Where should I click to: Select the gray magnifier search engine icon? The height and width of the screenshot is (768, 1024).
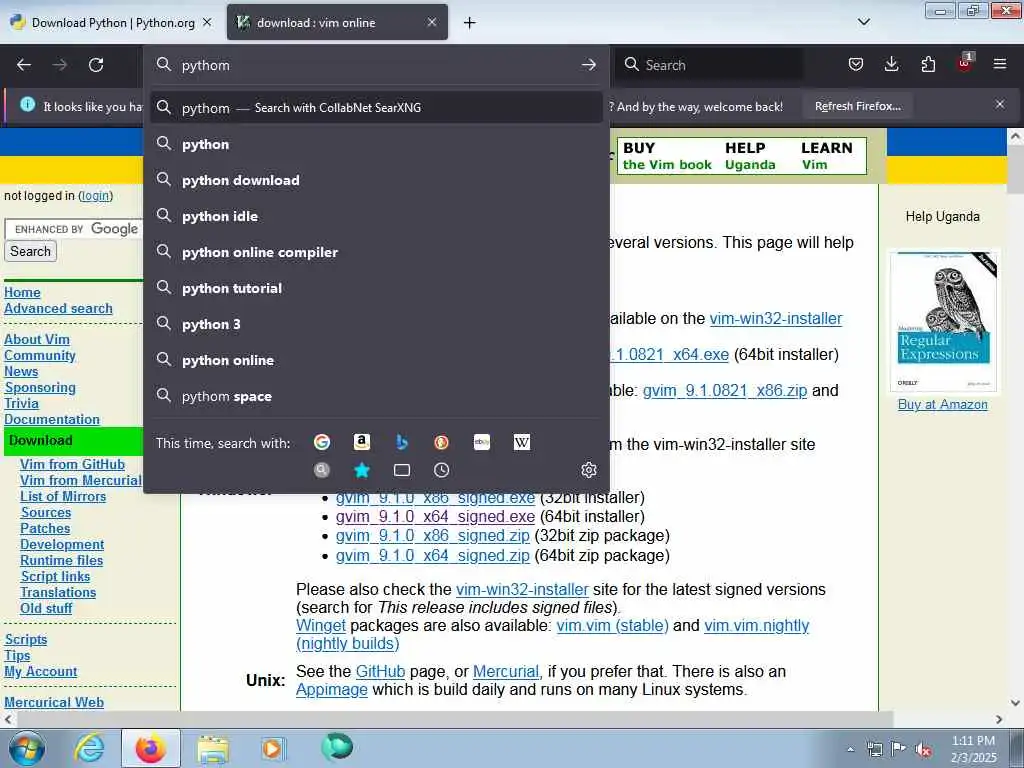322,470
